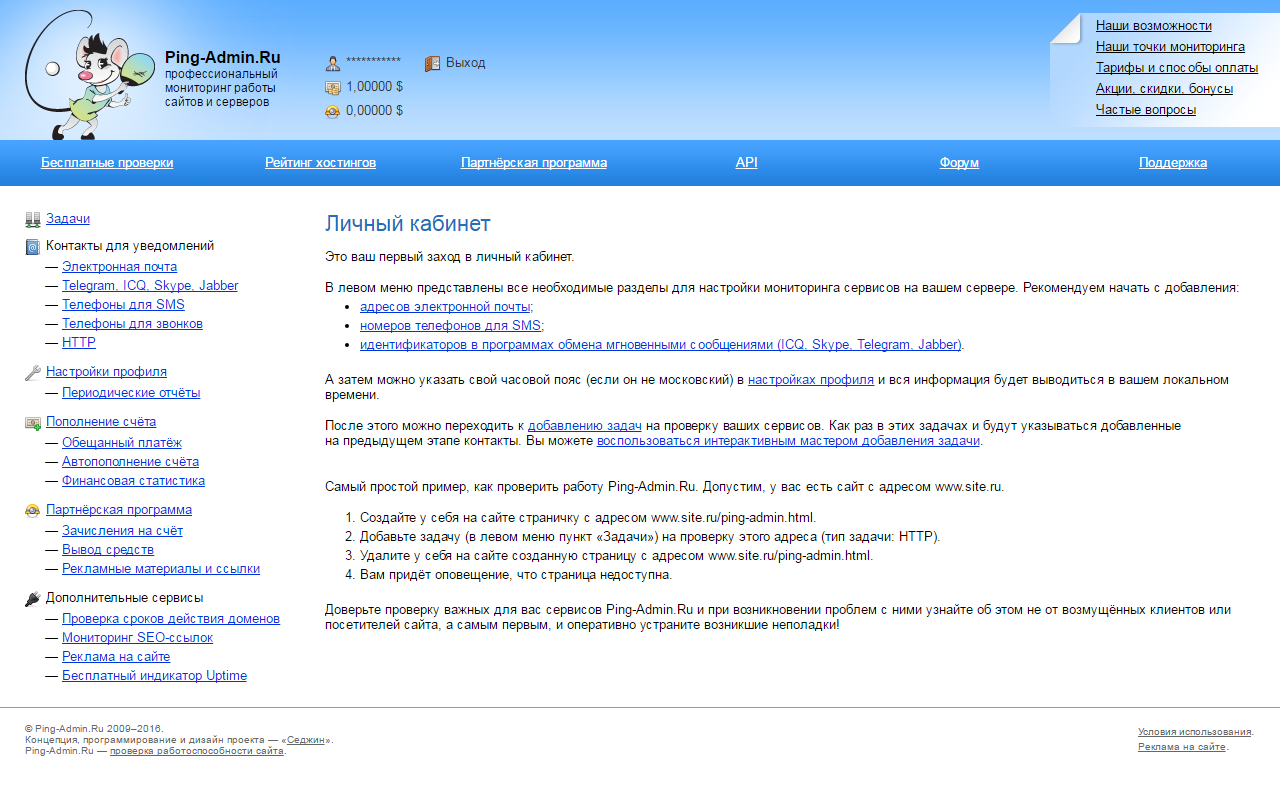Open Частые вопросы link

pyautogui.click(x=1146, y=110)
